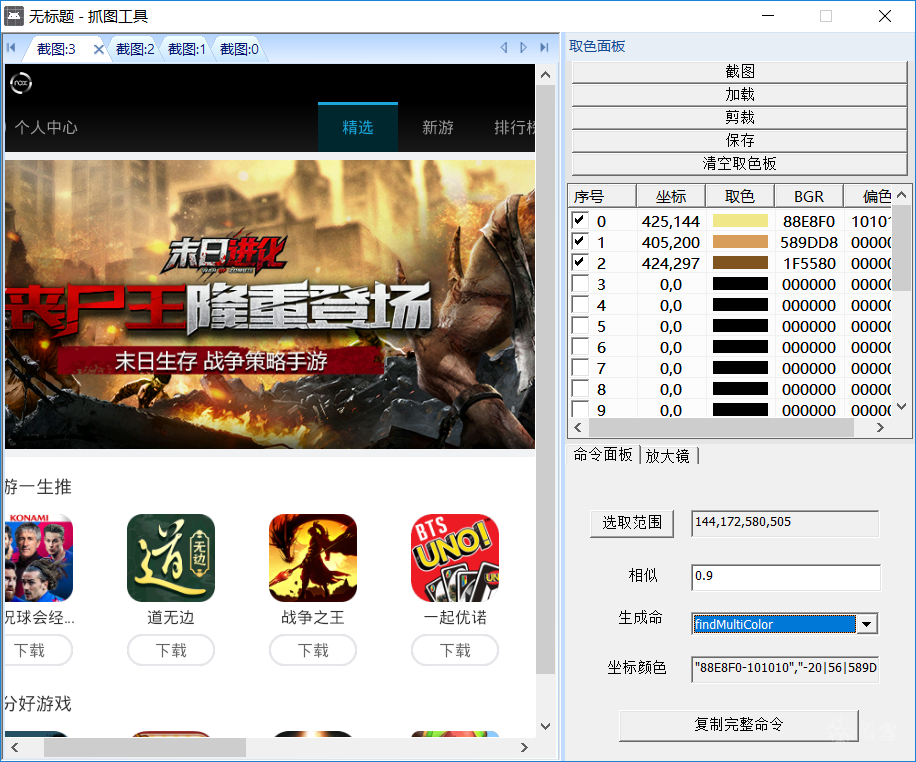916x762 pixels.
Task: Click image view scroll up arrow
Action: tap(546, 75)
